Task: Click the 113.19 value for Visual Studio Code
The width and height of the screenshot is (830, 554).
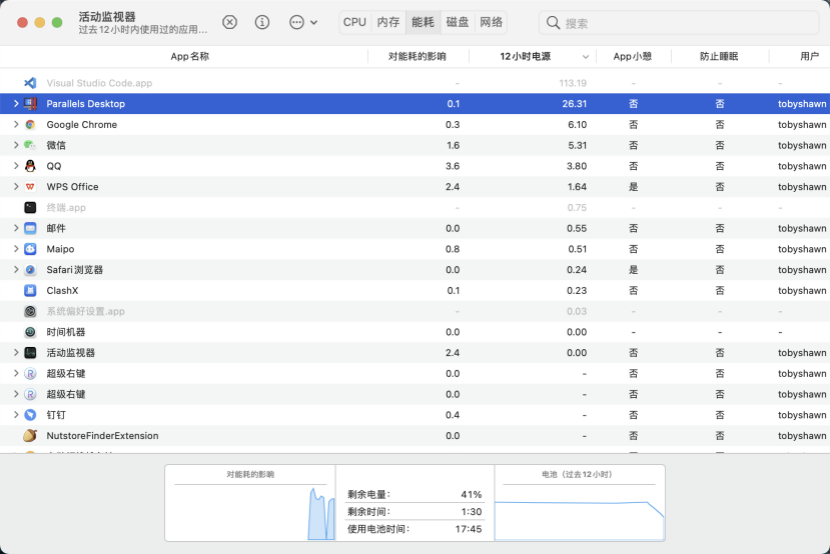Action: 573,83
